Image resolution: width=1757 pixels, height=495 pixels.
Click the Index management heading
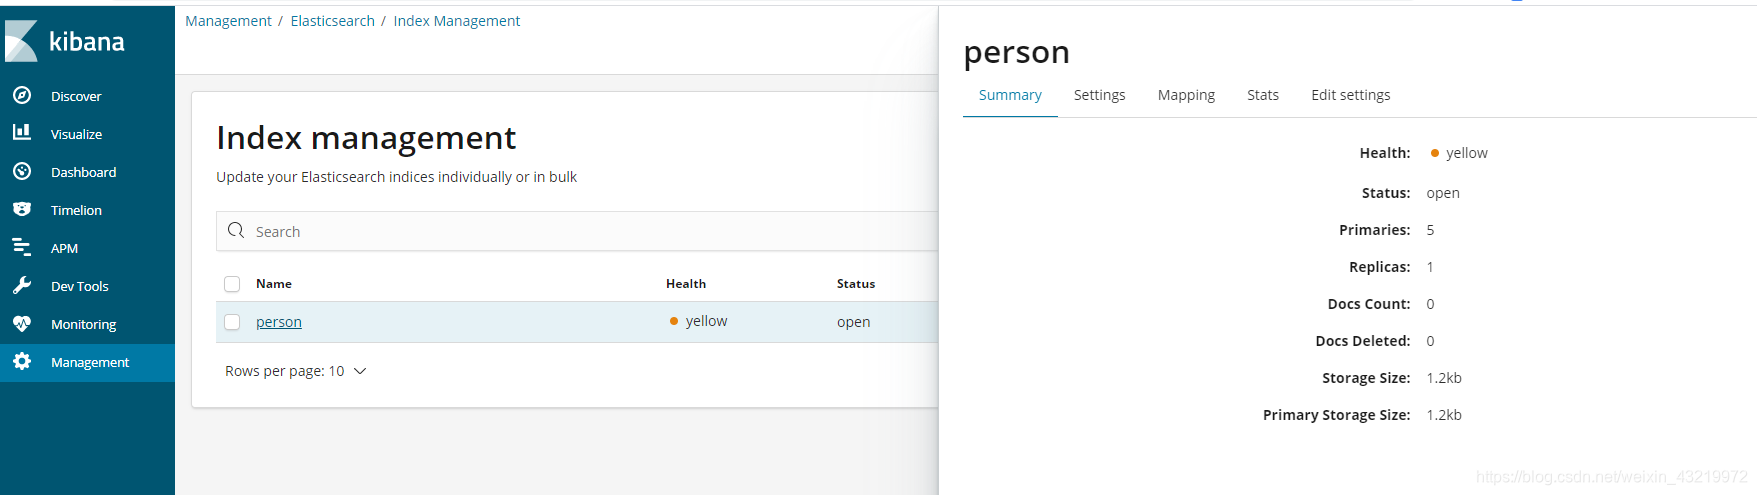[366, 138]
